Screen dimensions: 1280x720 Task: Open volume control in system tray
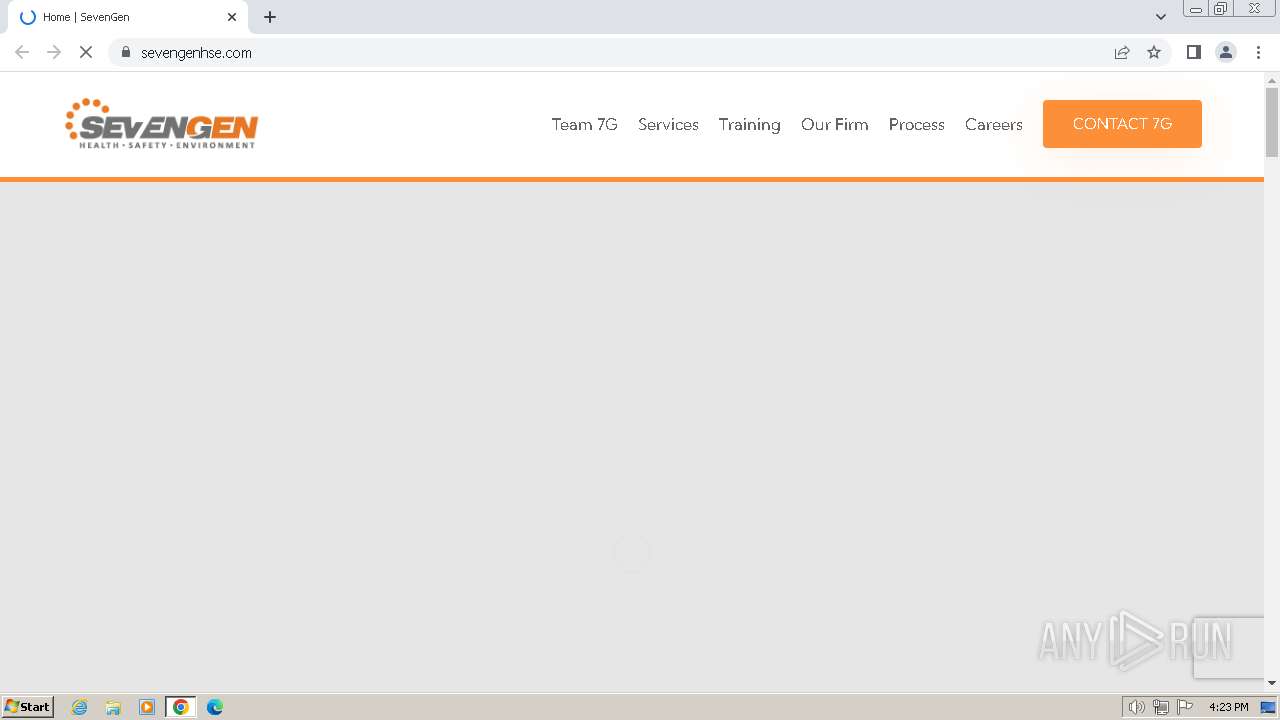click(1136, 707)
